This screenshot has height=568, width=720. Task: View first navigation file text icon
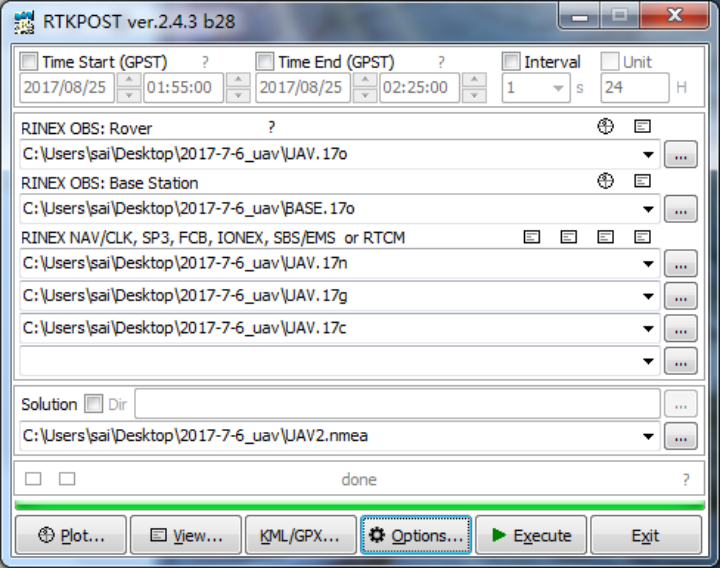pyautogui.click(x=532, y=237)
